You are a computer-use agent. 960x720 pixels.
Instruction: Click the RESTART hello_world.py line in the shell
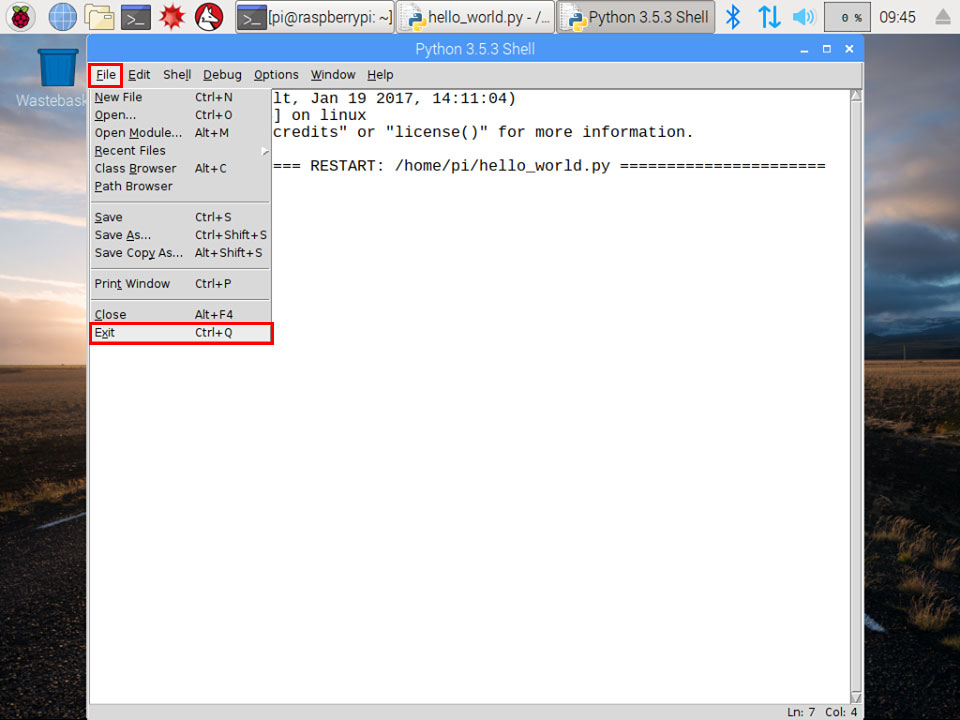[549, 166]
